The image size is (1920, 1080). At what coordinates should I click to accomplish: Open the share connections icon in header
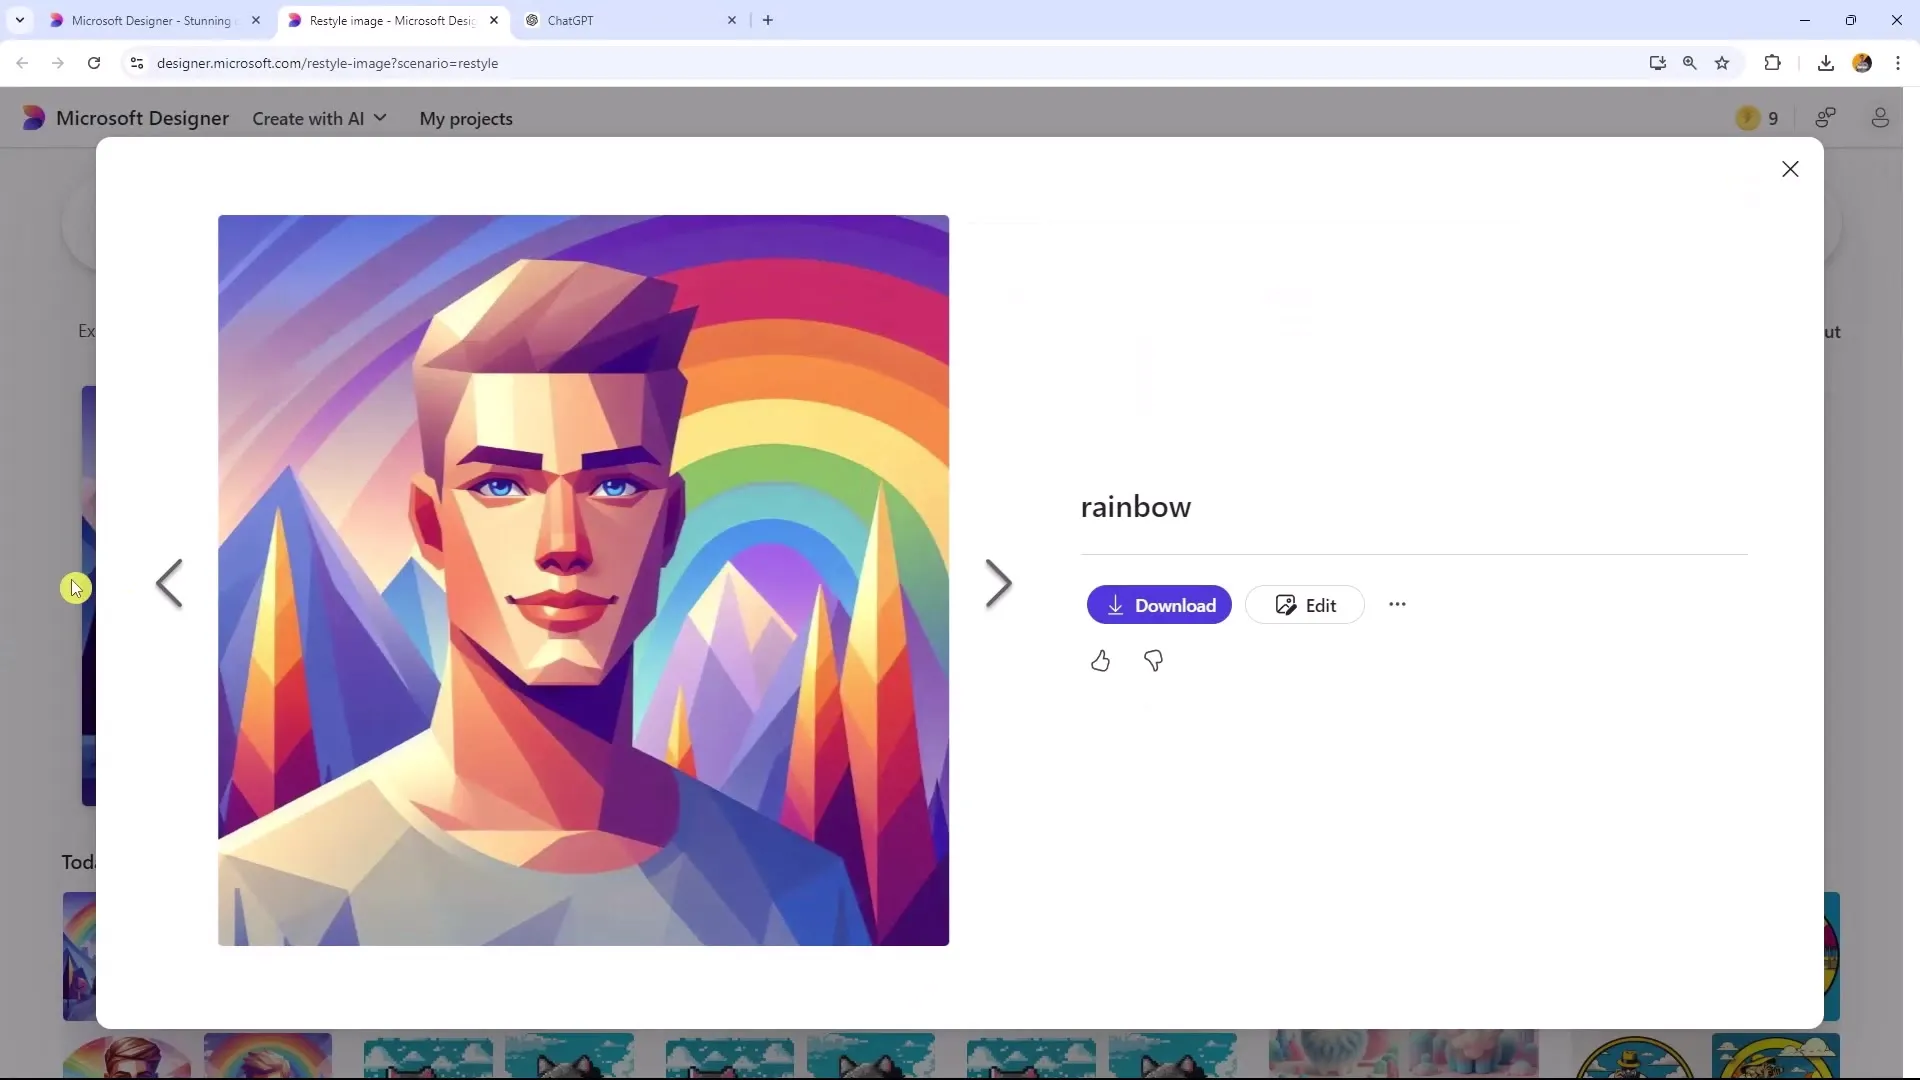[x=1826, y=118]
